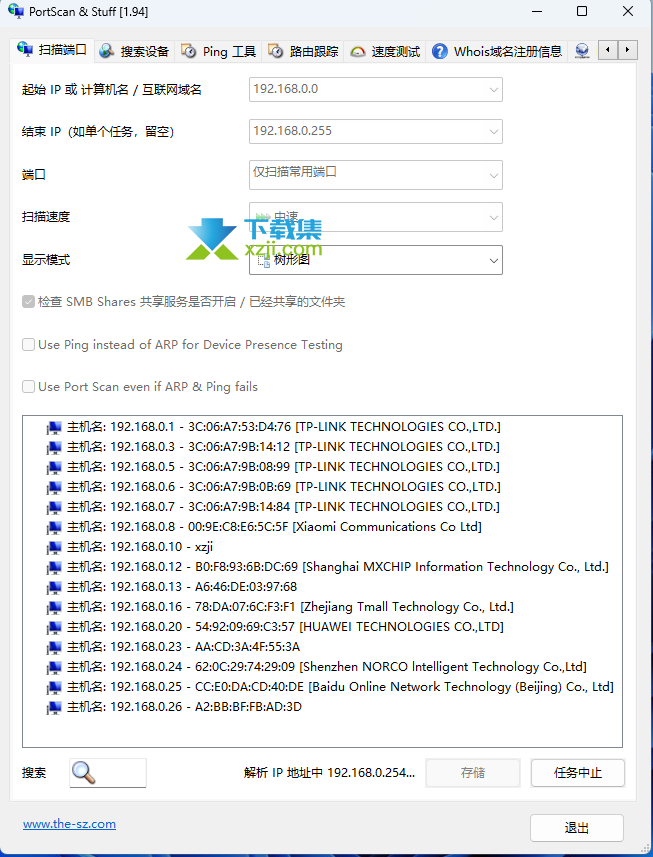This screenshot has width=653, height=857.
Task: Switch to the 扫描端口 tab
Action: tap(52, 50)
